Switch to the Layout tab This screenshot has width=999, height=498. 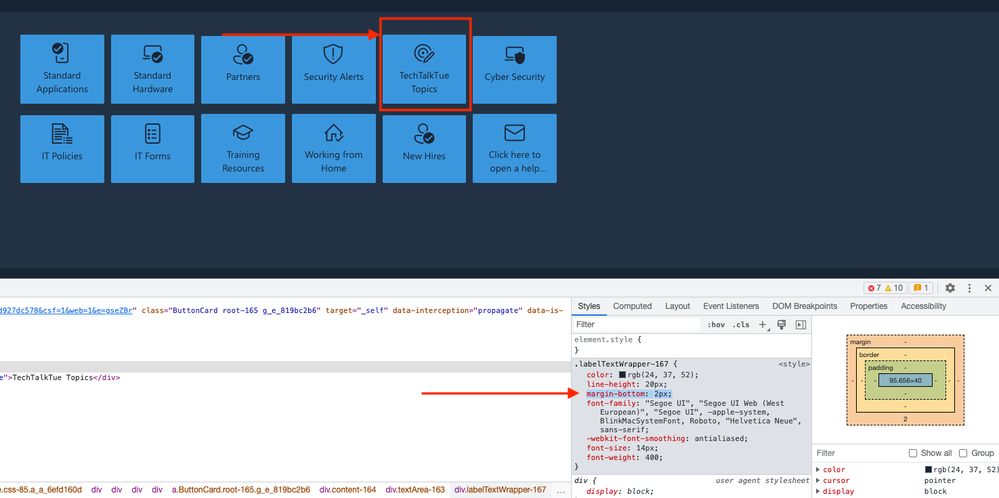pos(677,306)
